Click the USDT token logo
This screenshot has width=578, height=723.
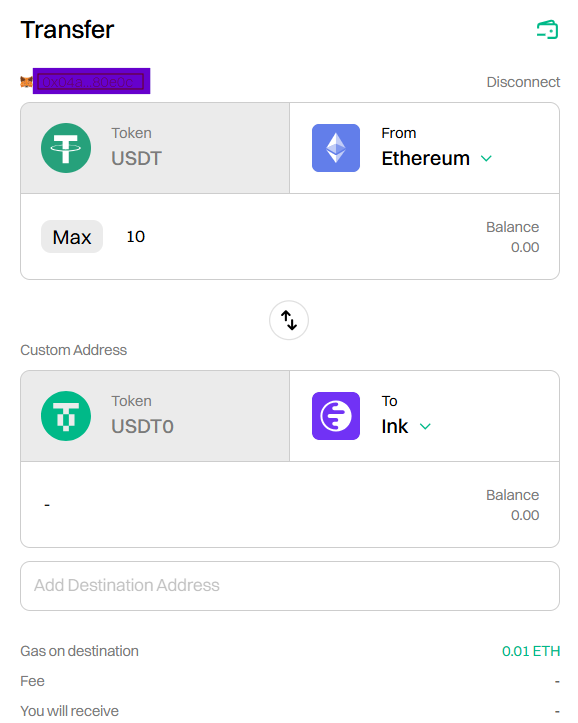(x=66, y=148)
